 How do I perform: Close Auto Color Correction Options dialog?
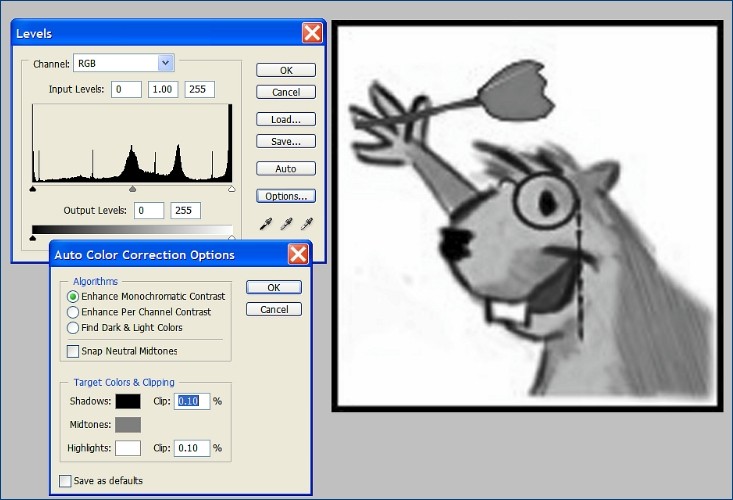(x=298, y=254)
